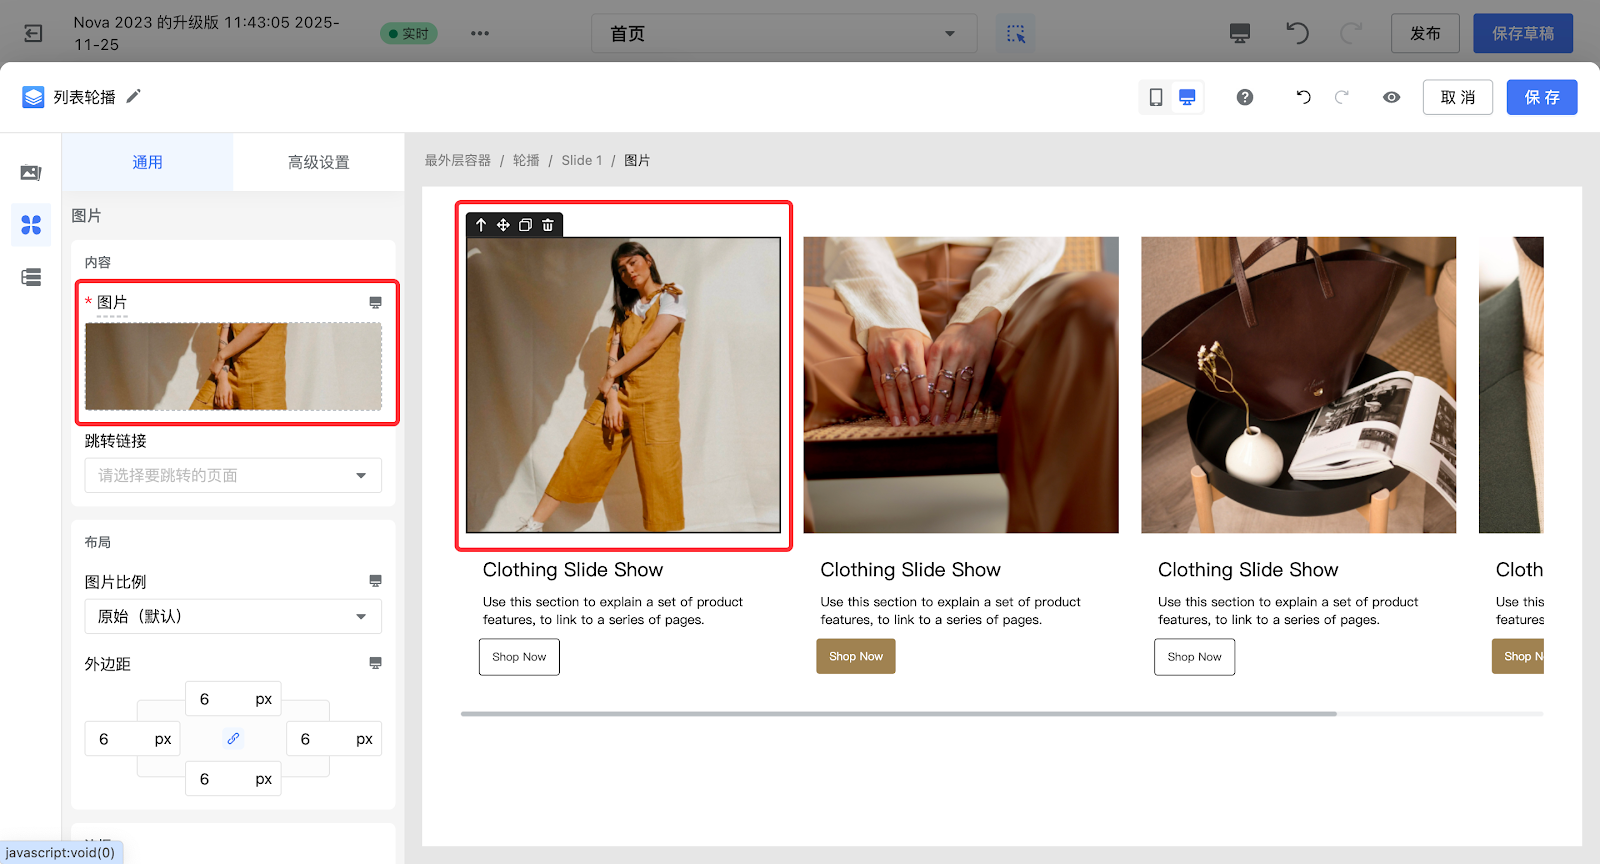Click the blue 保存 button
This screenshot has width=1600, height=864.
[1541, 97]
